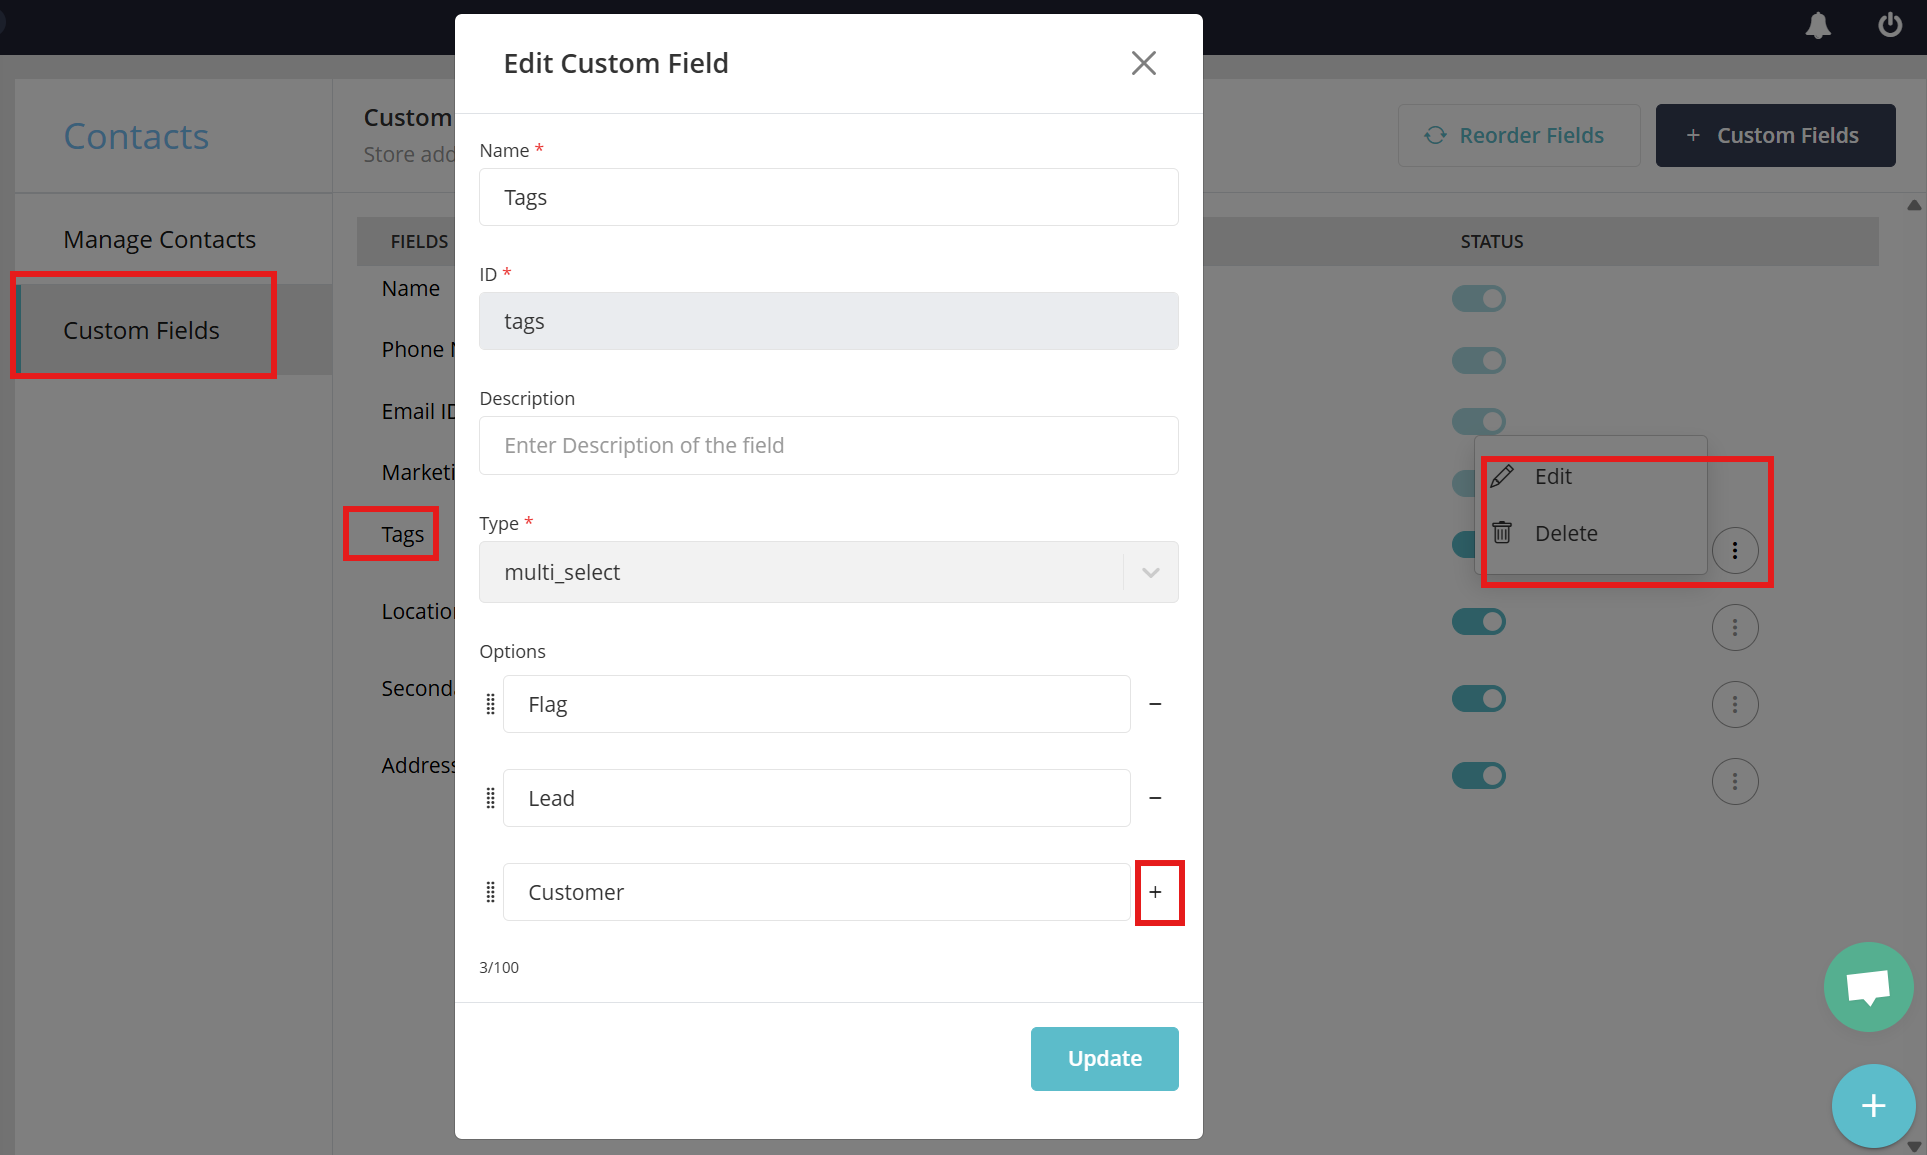1927x1155 pixels.
Task: Add new option with plus icon
Action: click(1156, 892)
